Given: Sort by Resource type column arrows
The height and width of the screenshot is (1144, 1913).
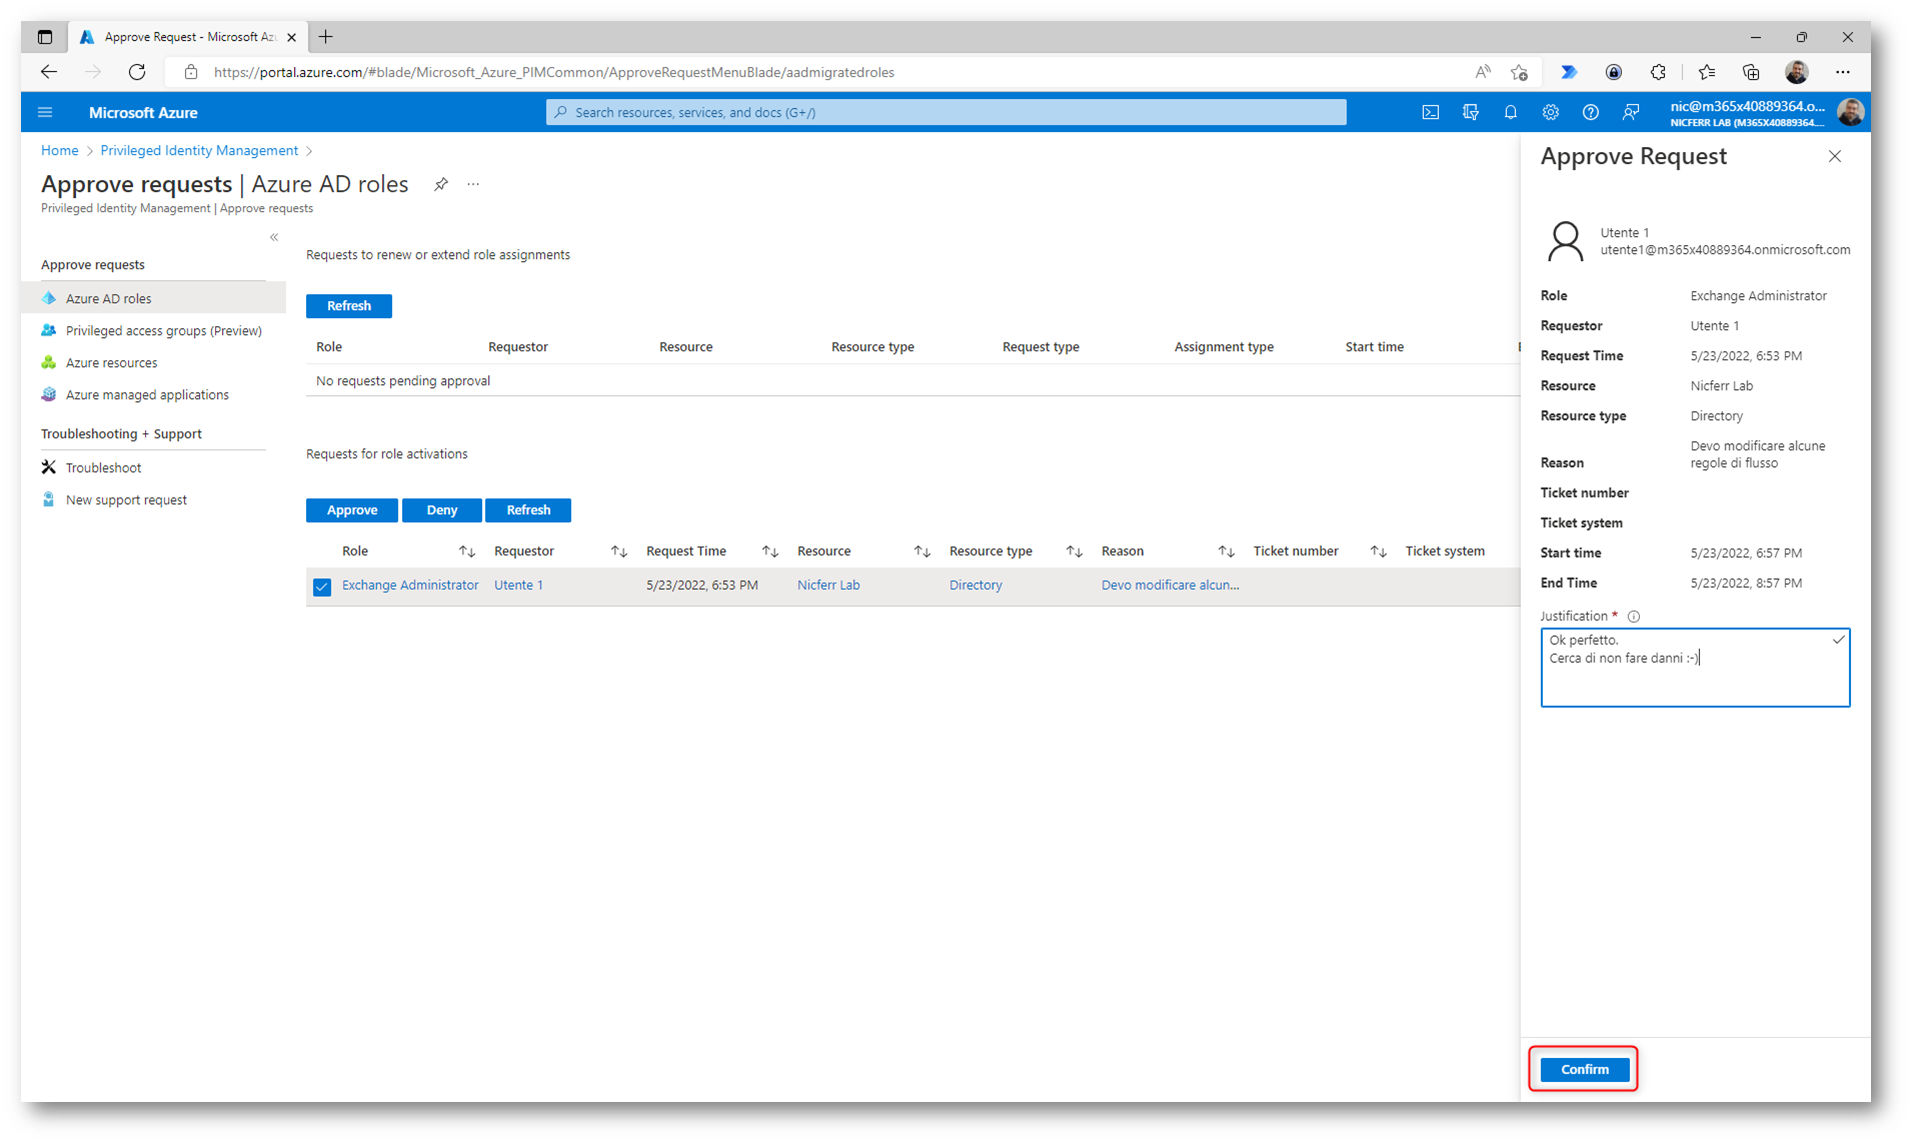Looking at the screenshot, I should click(x=1074, y=552).
